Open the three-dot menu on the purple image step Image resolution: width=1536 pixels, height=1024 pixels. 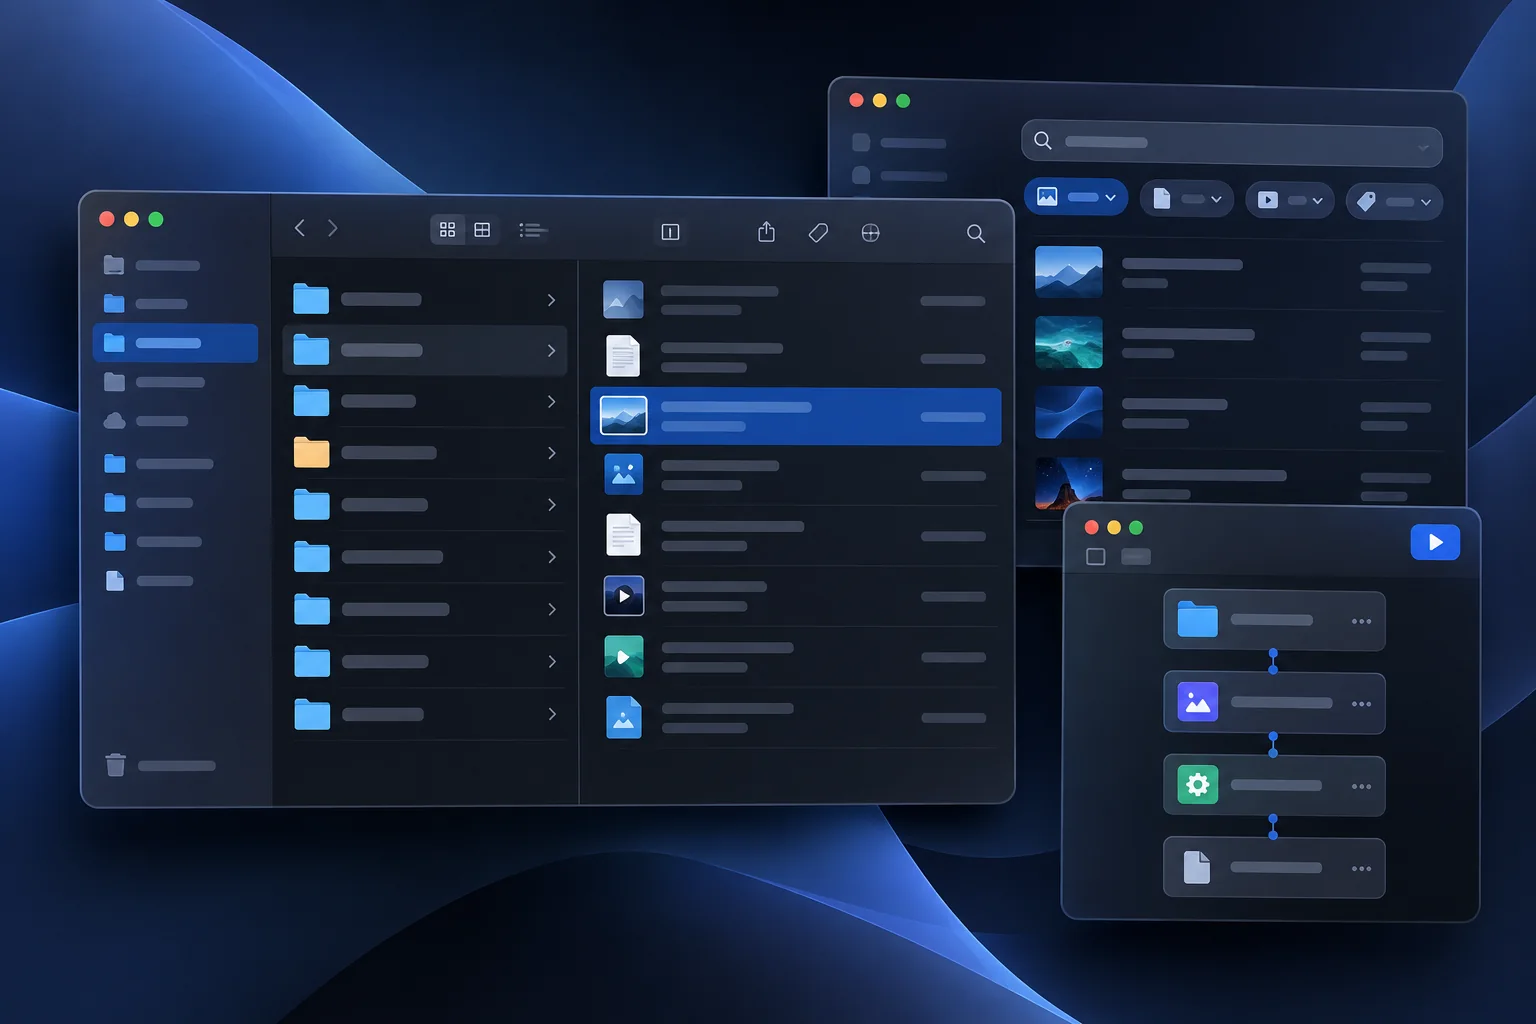[1361, 704]
